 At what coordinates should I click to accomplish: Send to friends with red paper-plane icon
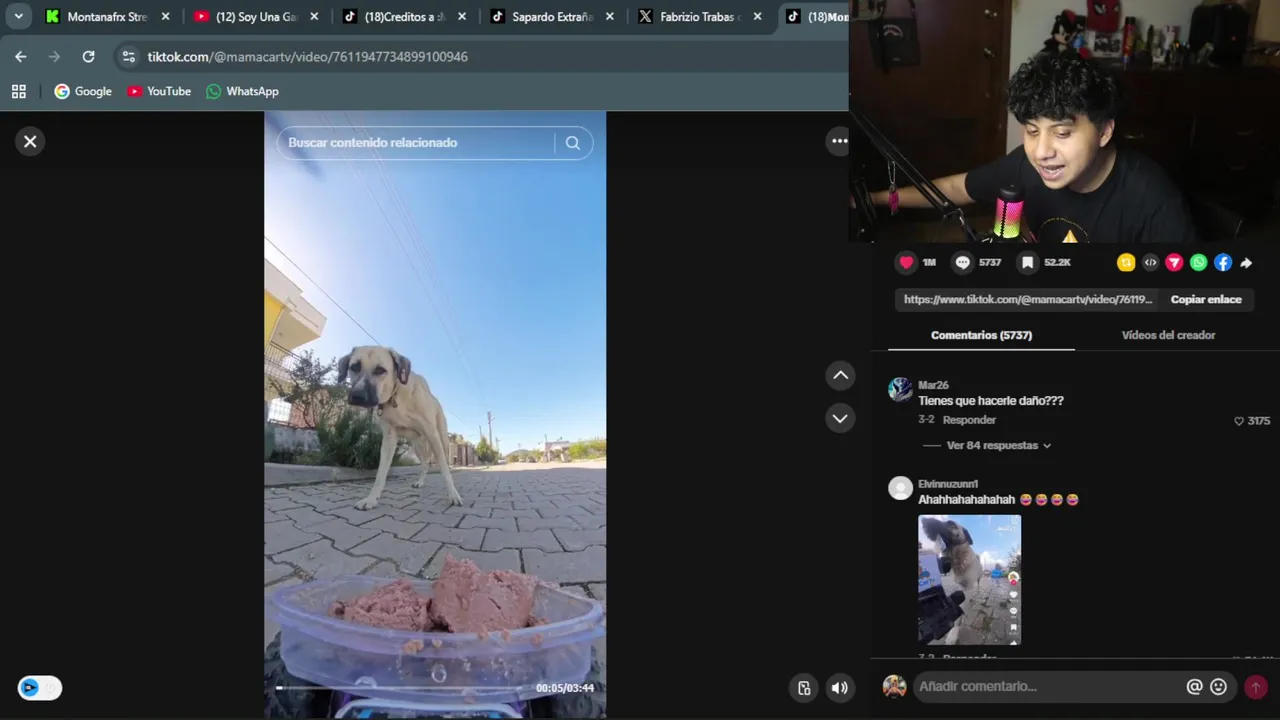[x=1174, y=262]
